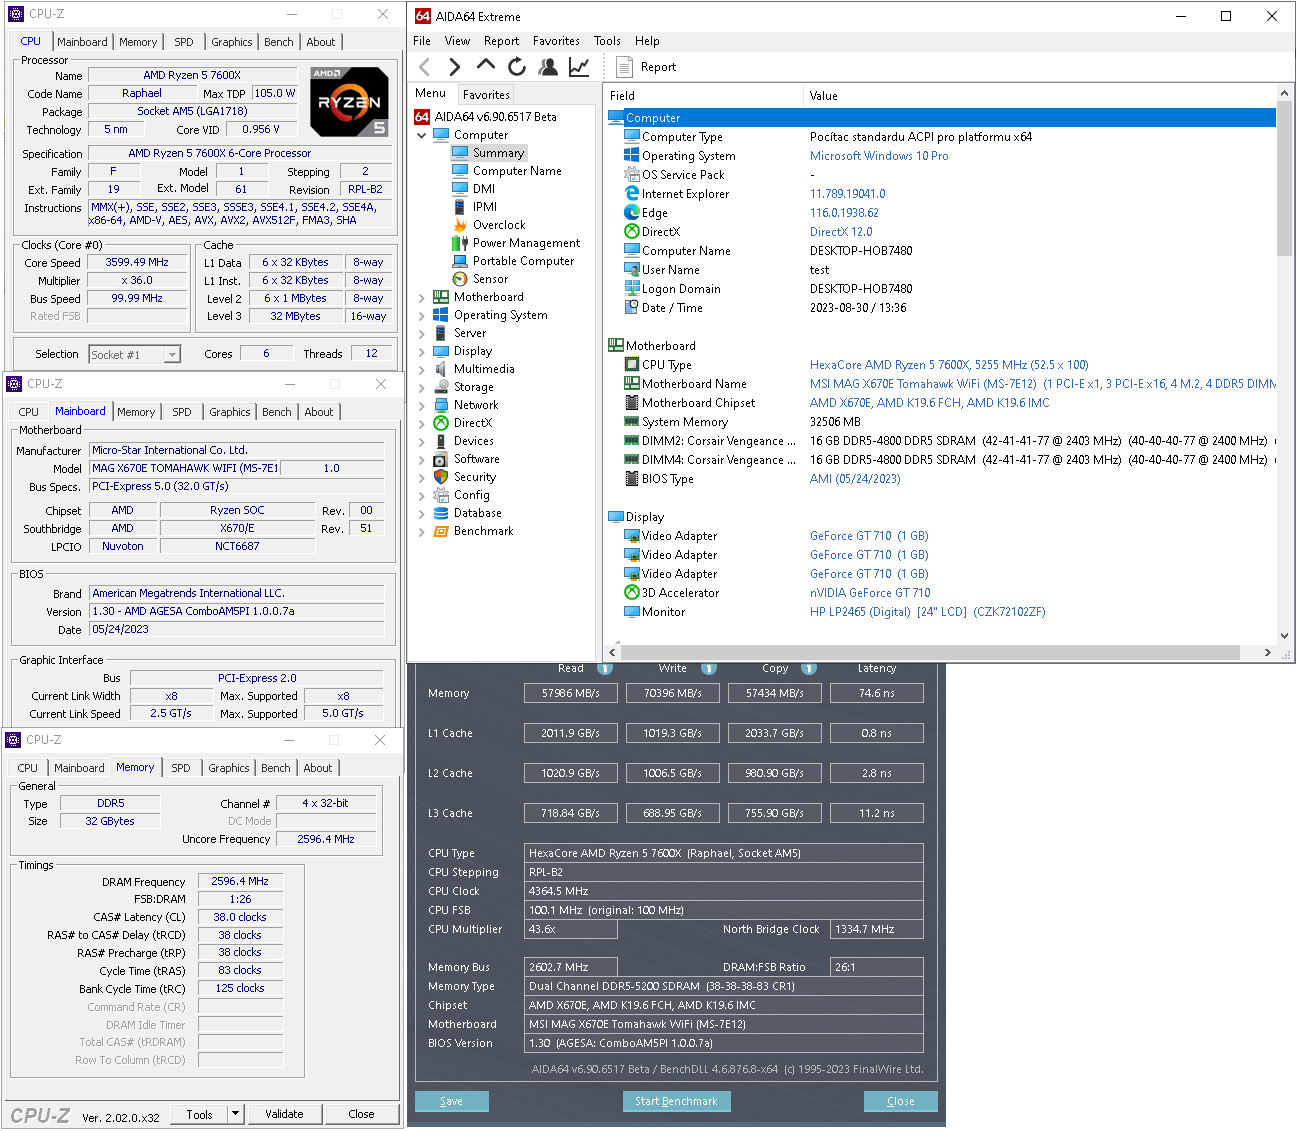This screenshot has height=1131, width=1296.
Task: Switch to SPD tab in top CPU-Z window
Action: coord(184,42)
